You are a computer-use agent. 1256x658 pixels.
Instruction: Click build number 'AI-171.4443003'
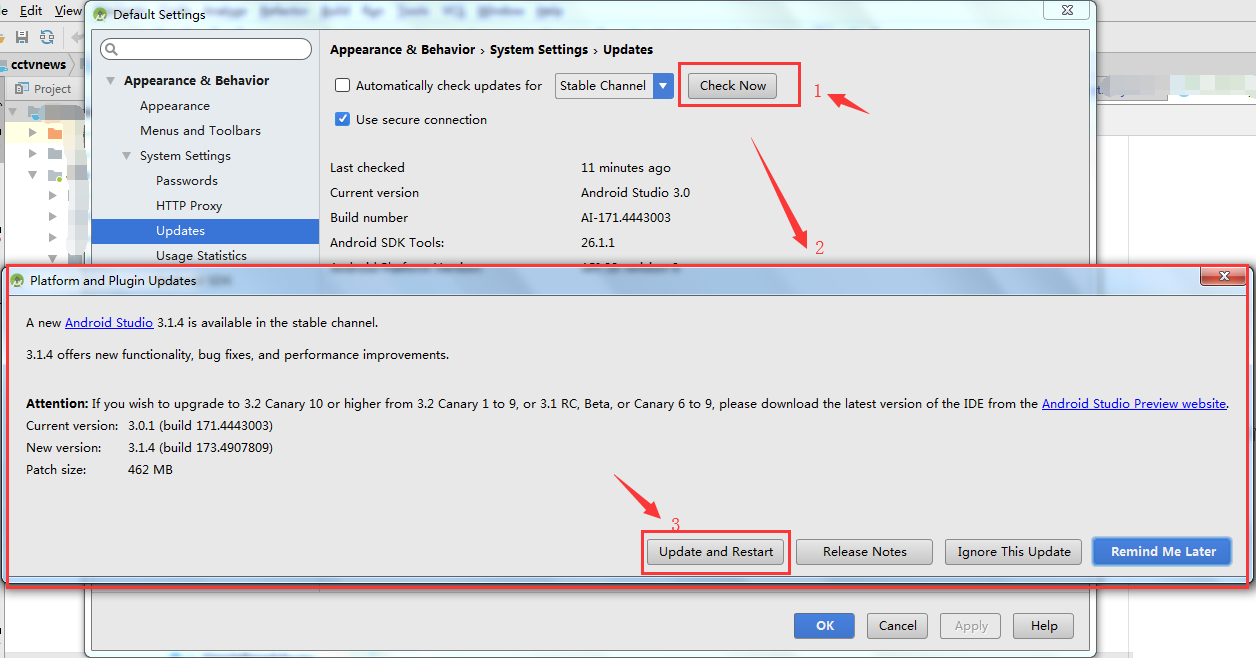pos(626,218)
